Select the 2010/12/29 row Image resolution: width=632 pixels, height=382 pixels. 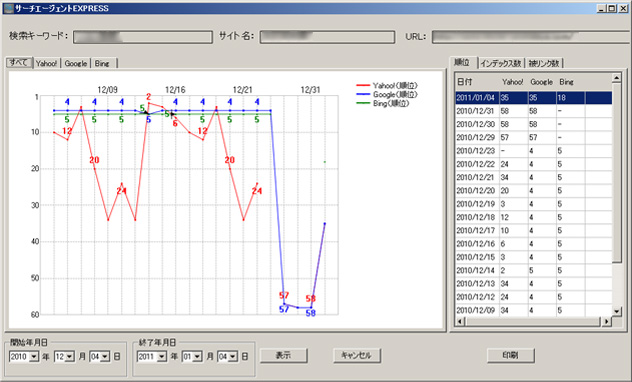point(534,138)
